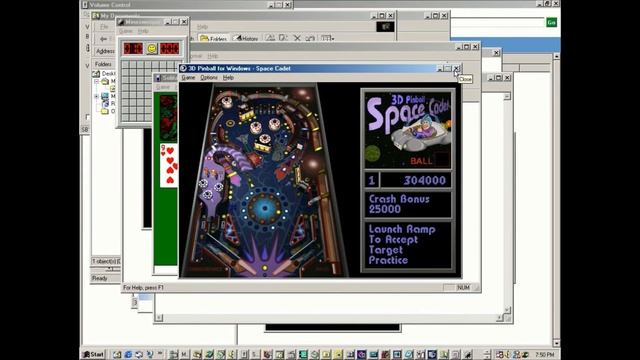
Task: Open the Options menu in 3D Pinball
Action: [209, 78]
